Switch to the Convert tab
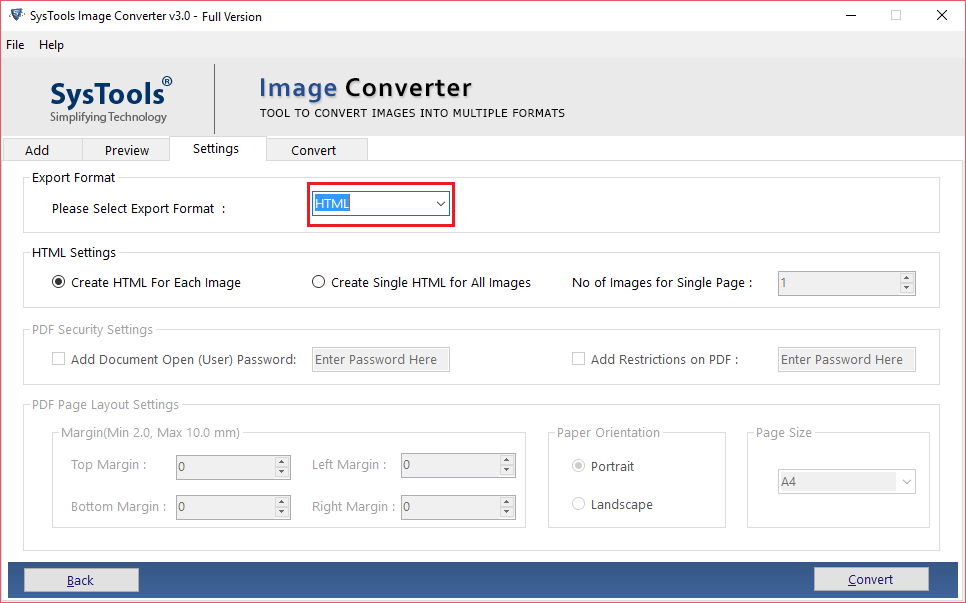The image size is (966, 603). tap(316, 149)
